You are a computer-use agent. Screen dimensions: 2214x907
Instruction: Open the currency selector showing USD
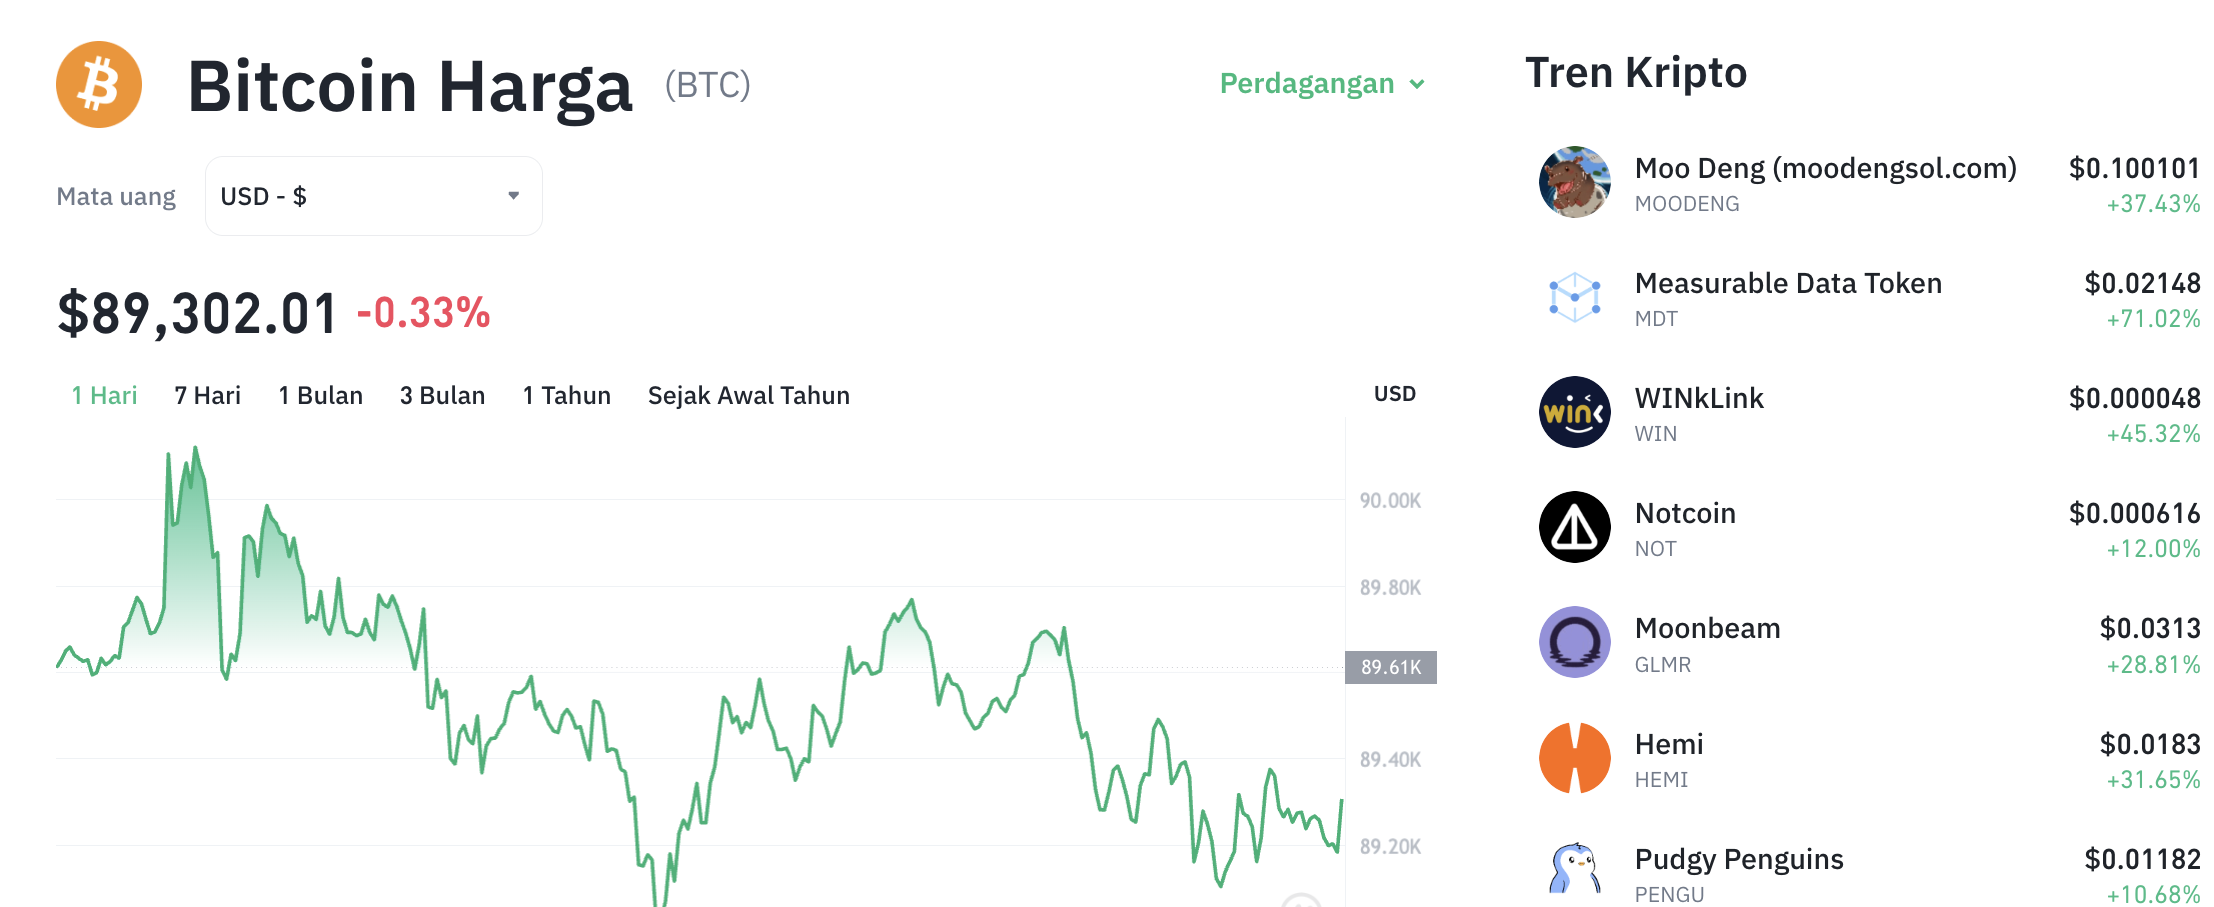point(372,196)
